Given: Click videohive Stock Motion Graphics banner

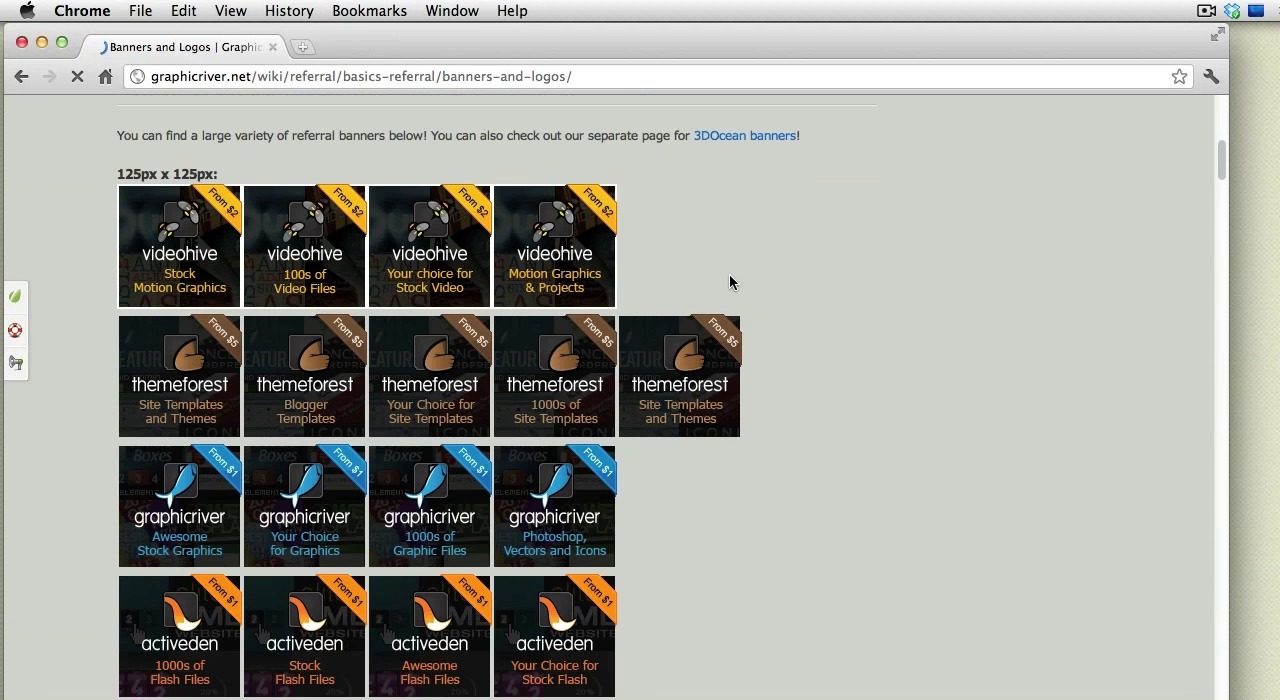Looking at the screenshot, I should [x=180, y=246].
